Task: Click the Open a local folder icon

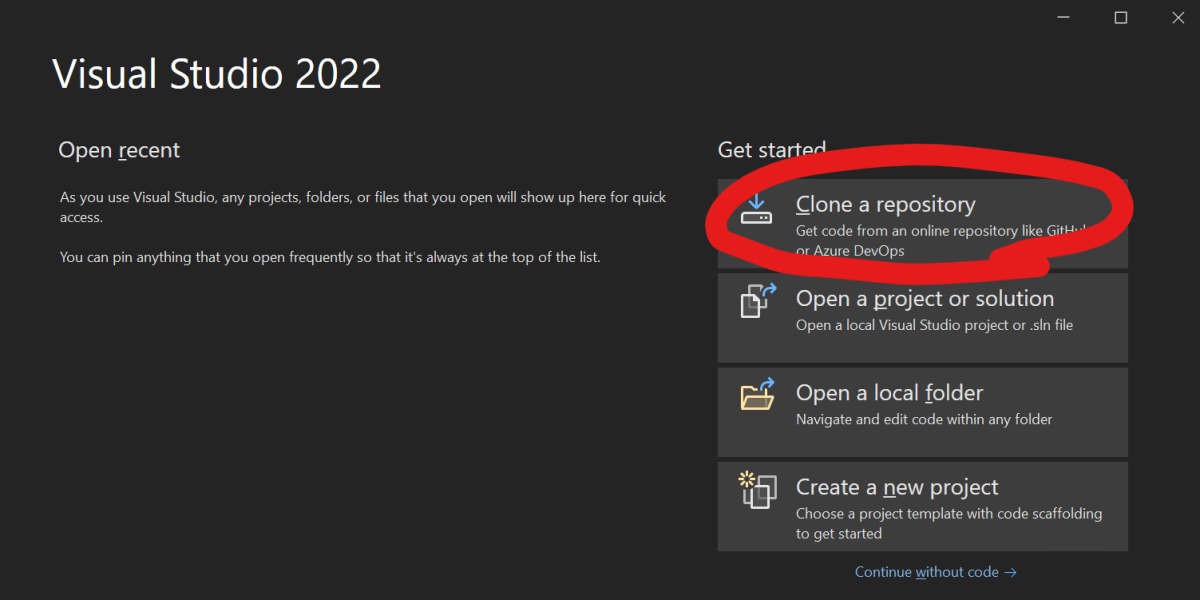Action: click(x=758, y=394)
